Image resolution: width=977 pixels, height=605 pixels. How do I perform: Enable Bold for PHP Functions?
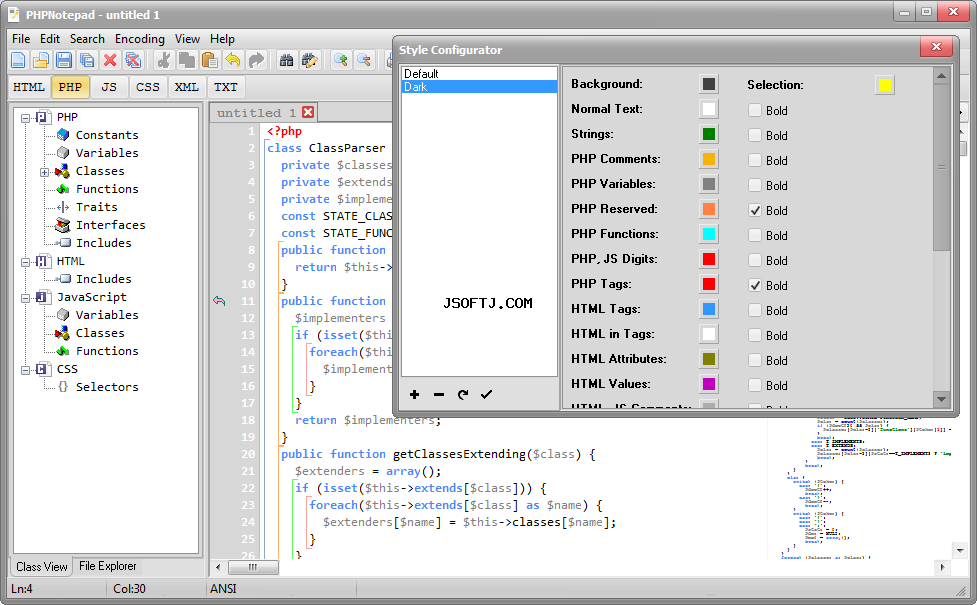click(x=755, y=235)
